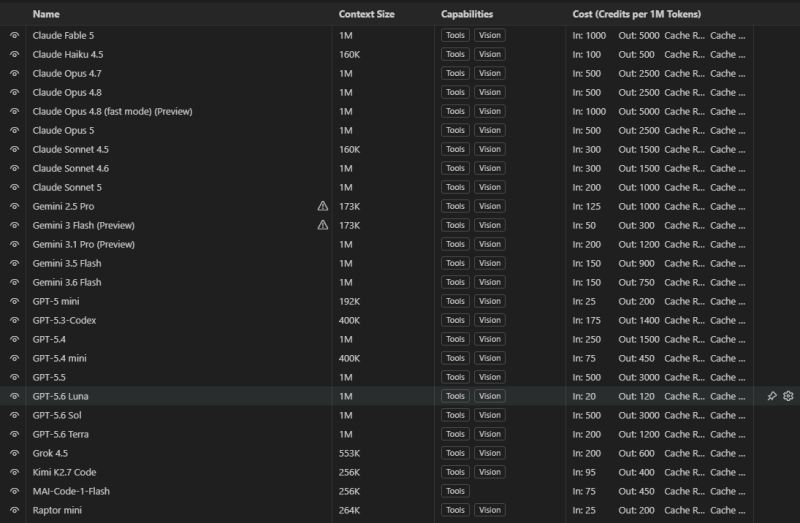Click 'Out: 750' cost of Gemini 3.6 Flash
Viewport: 800px width, 523px height.
(636, 282)
